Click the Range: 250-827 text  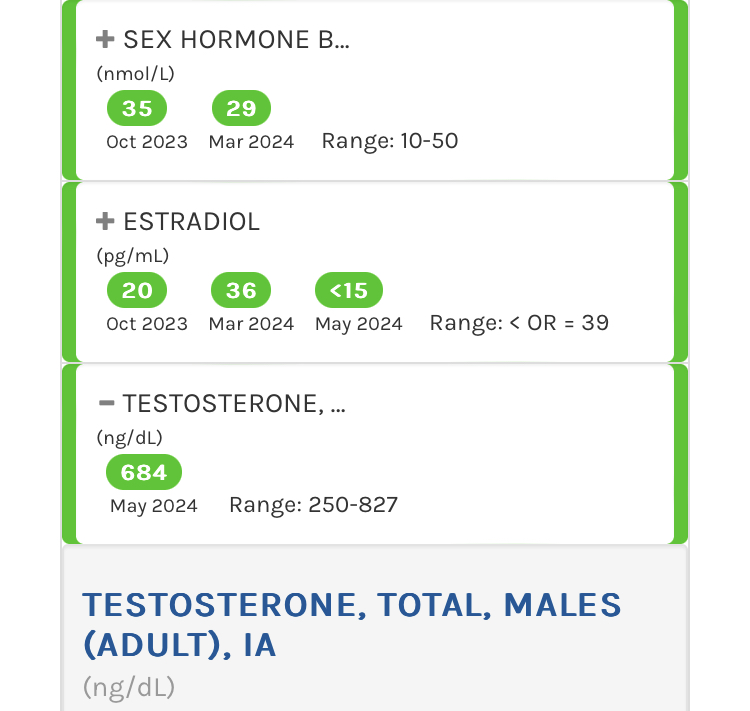[x=313, y=505]
